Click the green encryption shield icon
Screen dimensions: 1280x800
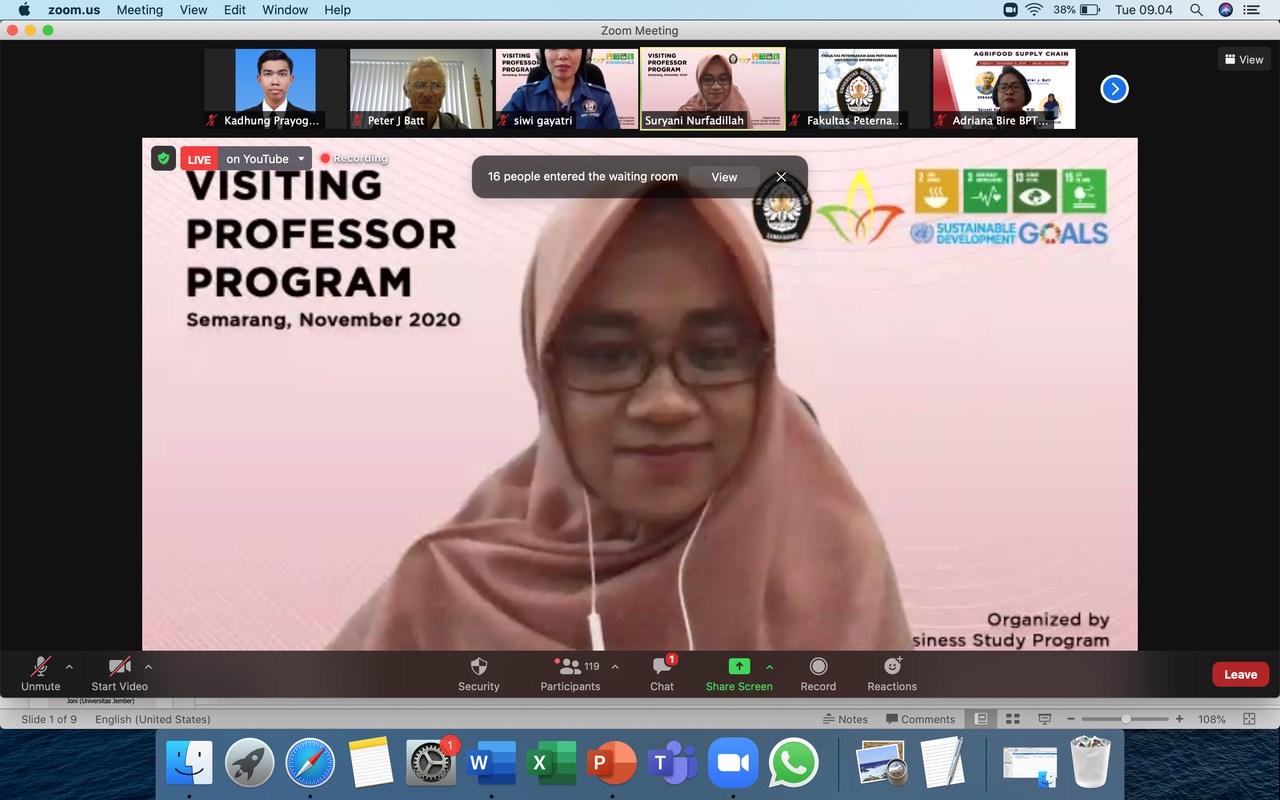tap(163, 159)
